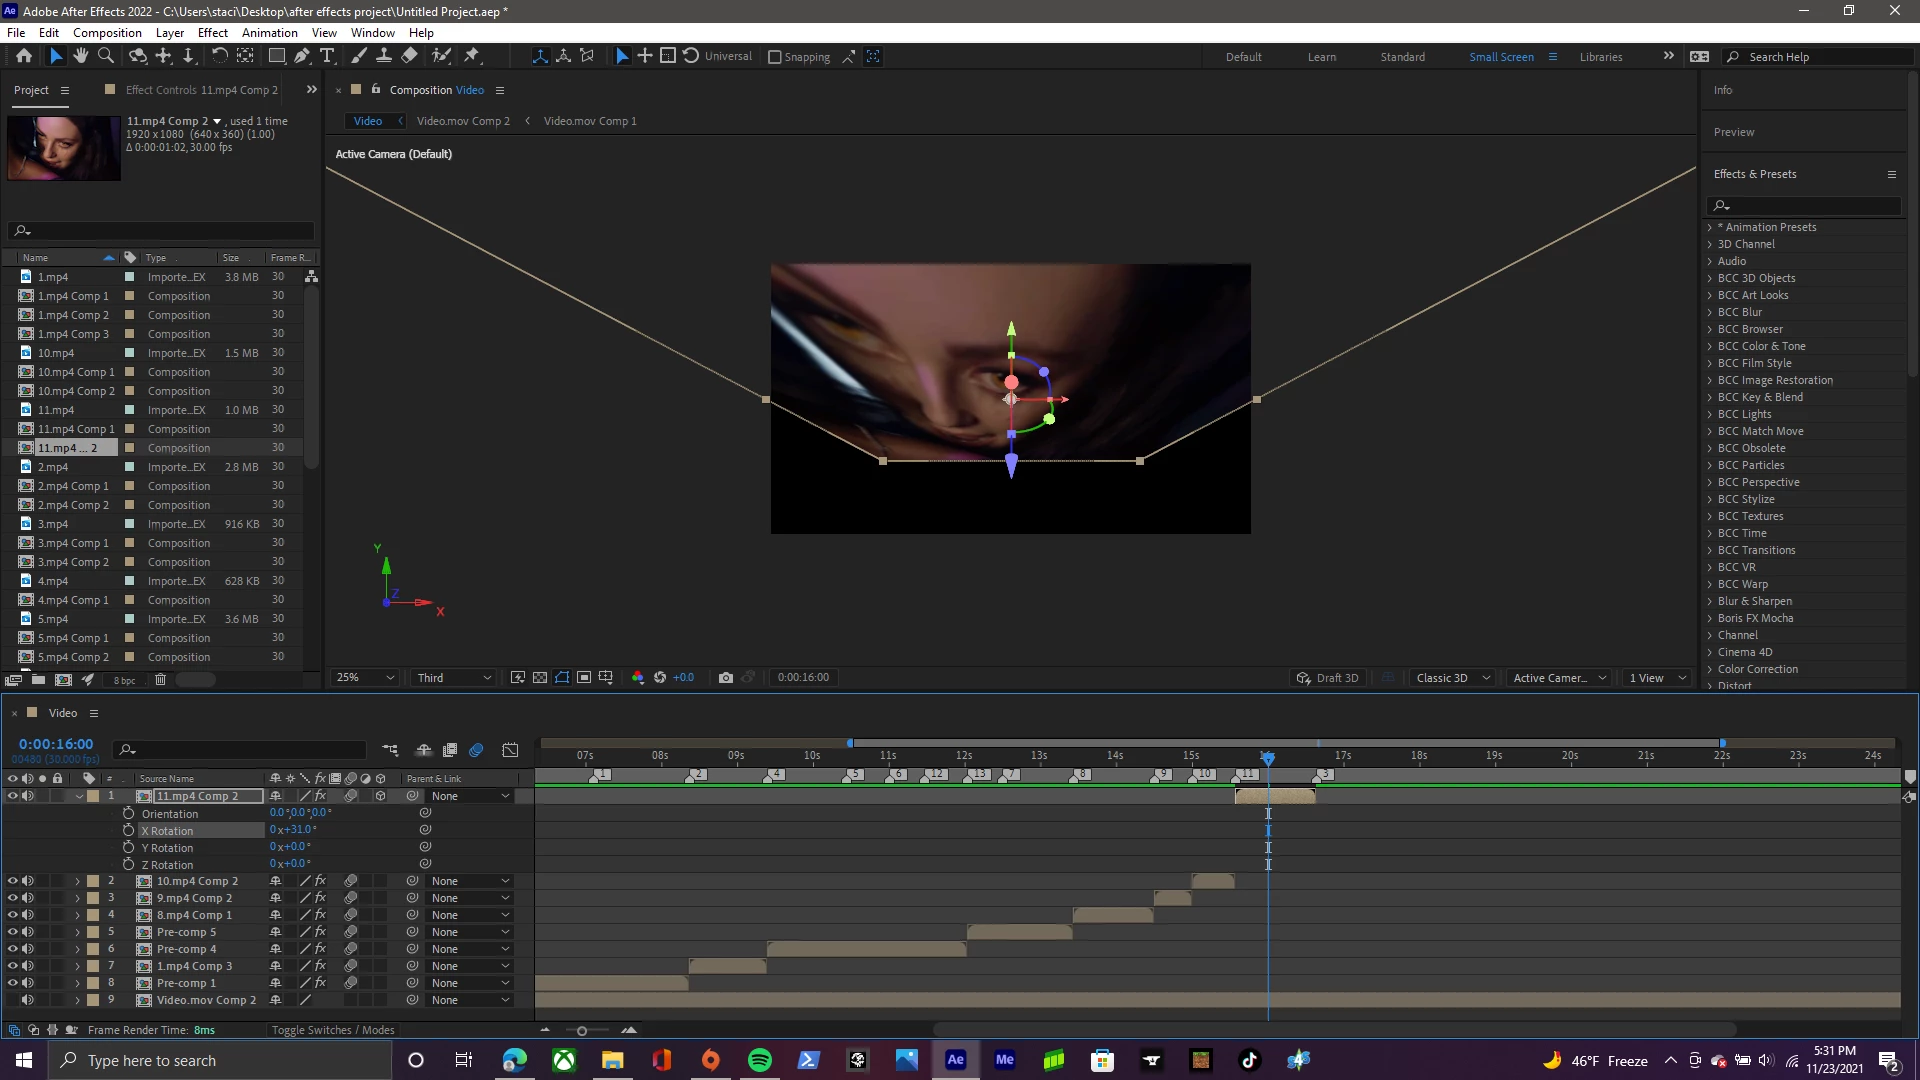Image resolution: width=1920 pixels, height=1080 pixels.
Task: Open the Animation menu
Action: (269, 33)
